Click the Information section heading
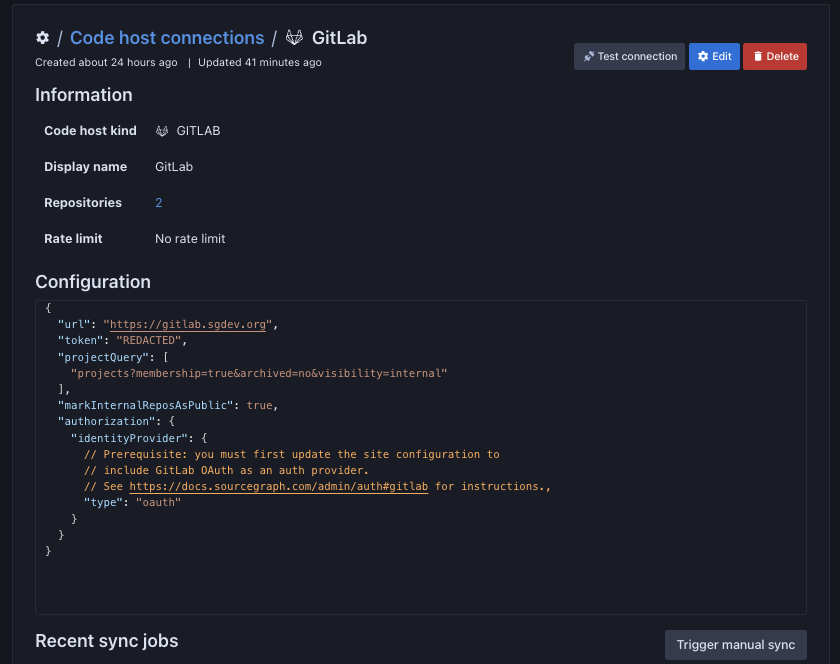Image resolution: width=840 pixels, height=664 pixels. (84, 95)
